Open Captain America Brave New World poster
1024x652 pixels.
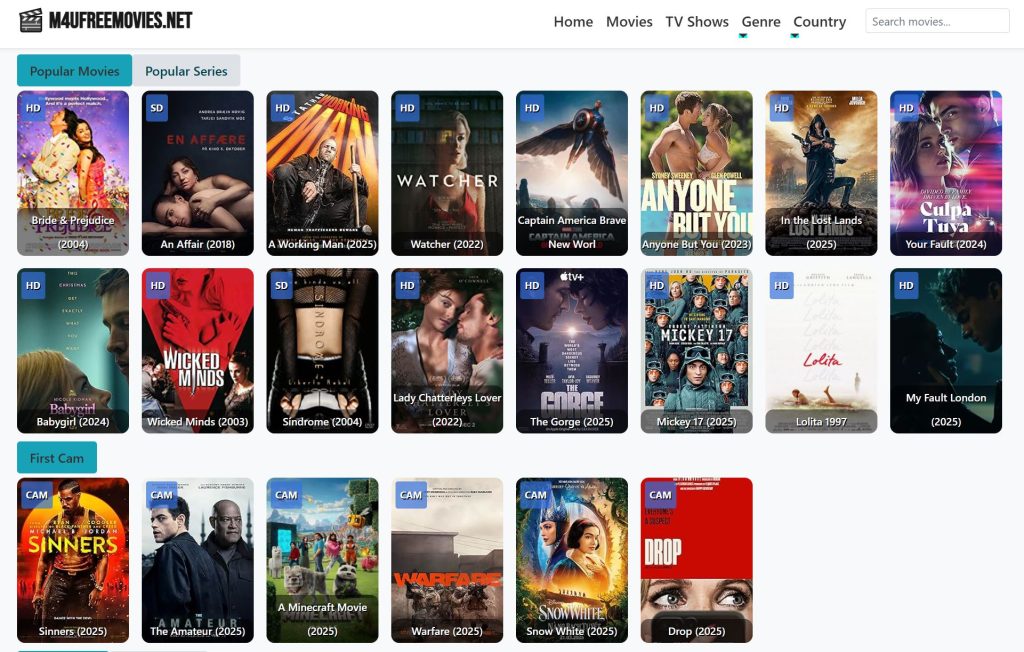[572, 173]
